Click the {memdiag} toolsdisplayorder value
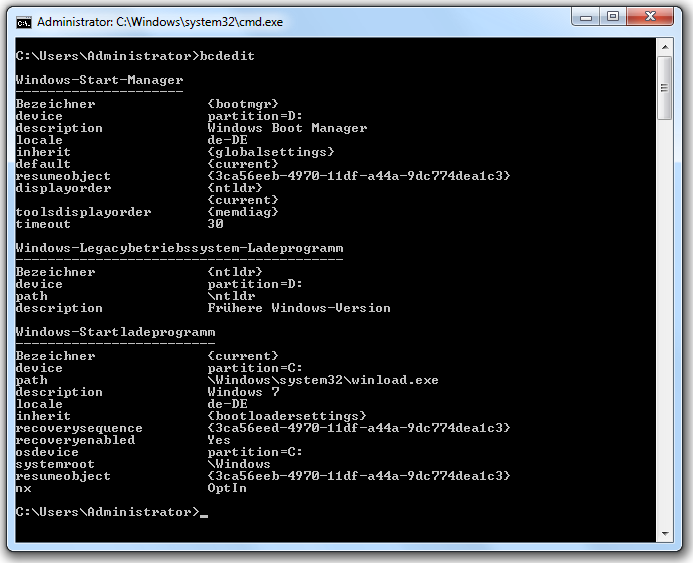Screen dimensions: 693x563 click(x=242, y=212)
